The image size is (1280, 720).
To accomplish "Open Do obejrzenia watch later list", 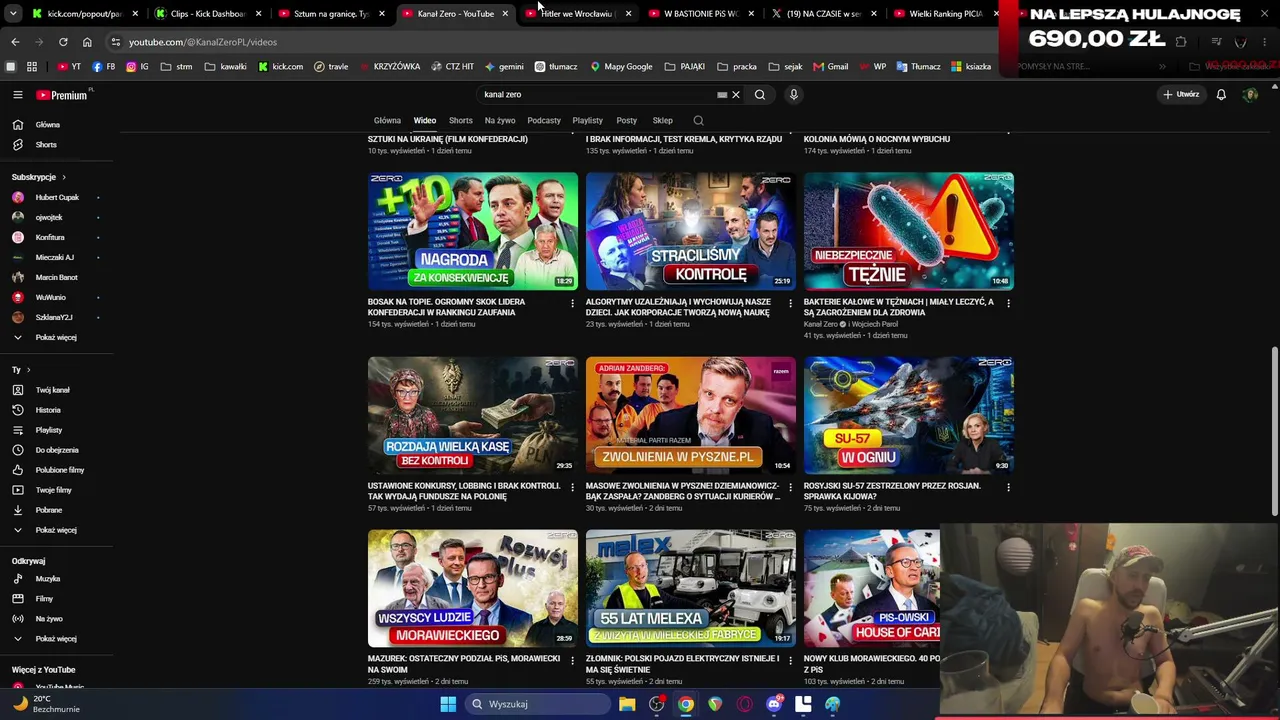I will (56, 450).
